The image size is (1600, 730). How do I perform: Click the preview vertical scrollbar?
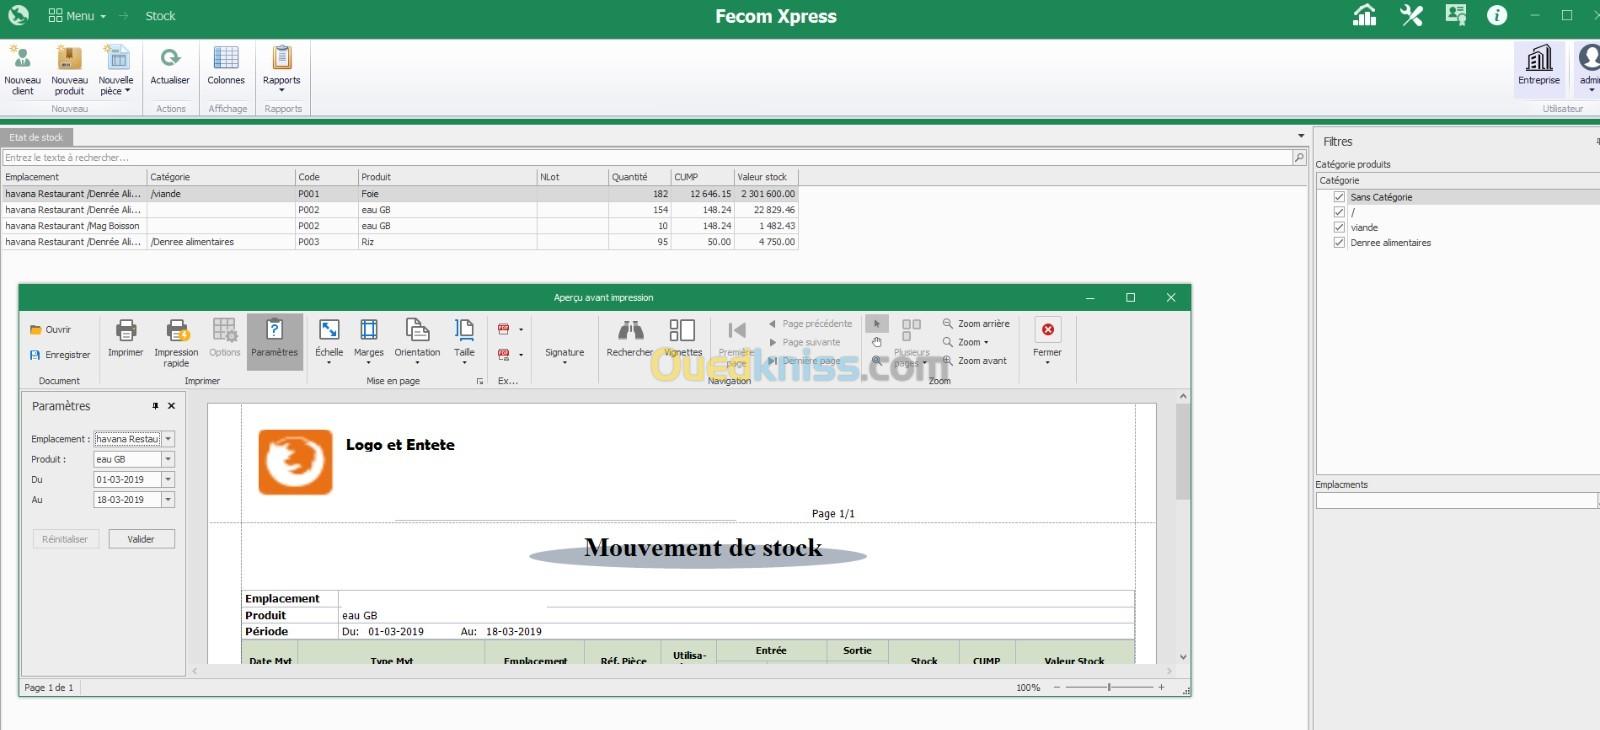pos(1183,526)
